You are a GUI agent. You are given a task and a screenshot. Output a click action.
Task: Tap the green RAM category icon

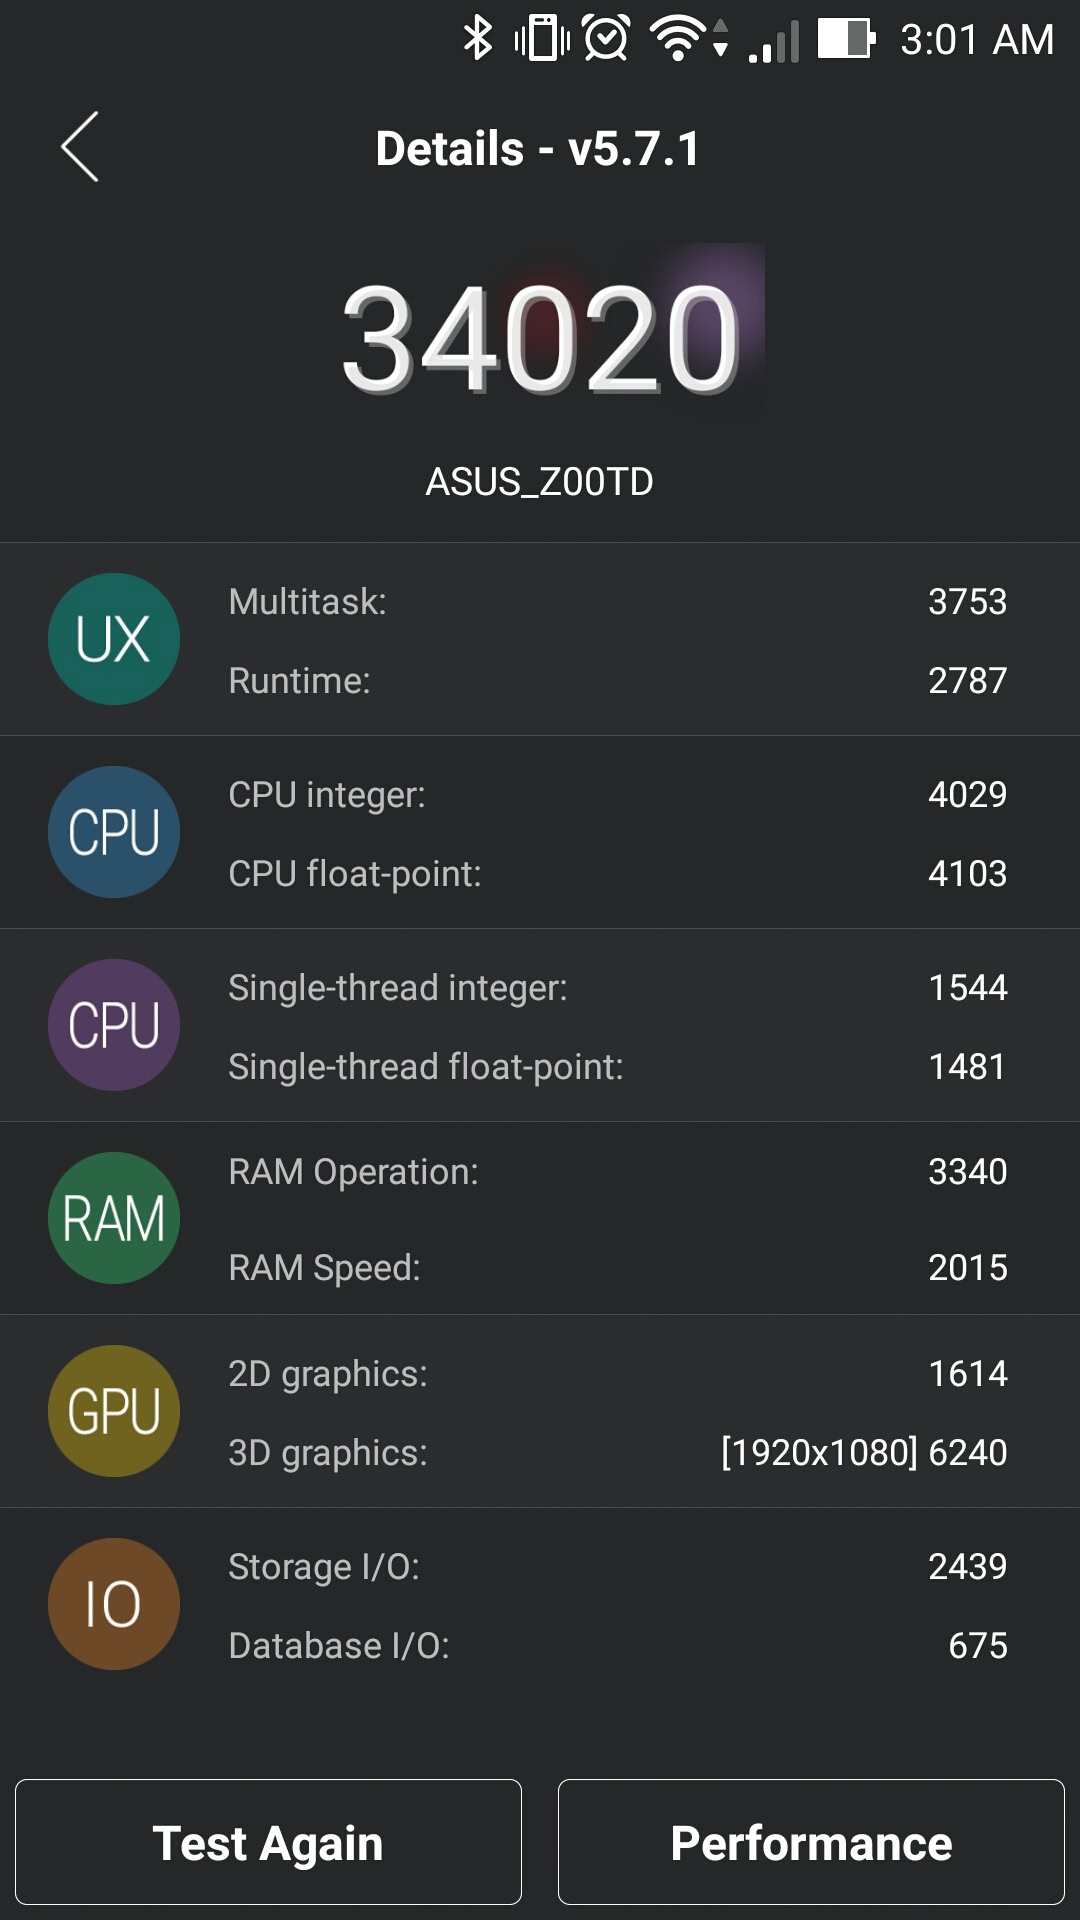[x=114, y=1218]
